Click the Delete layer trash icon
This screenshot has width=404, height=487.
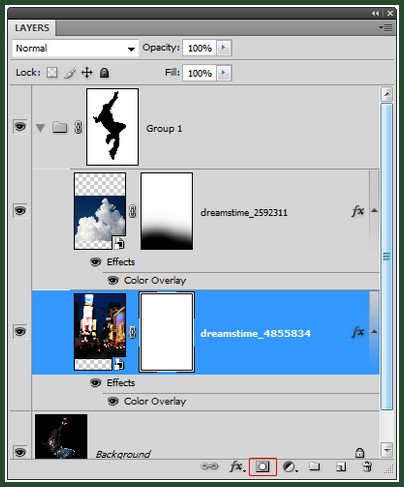(x=367, y=466)
